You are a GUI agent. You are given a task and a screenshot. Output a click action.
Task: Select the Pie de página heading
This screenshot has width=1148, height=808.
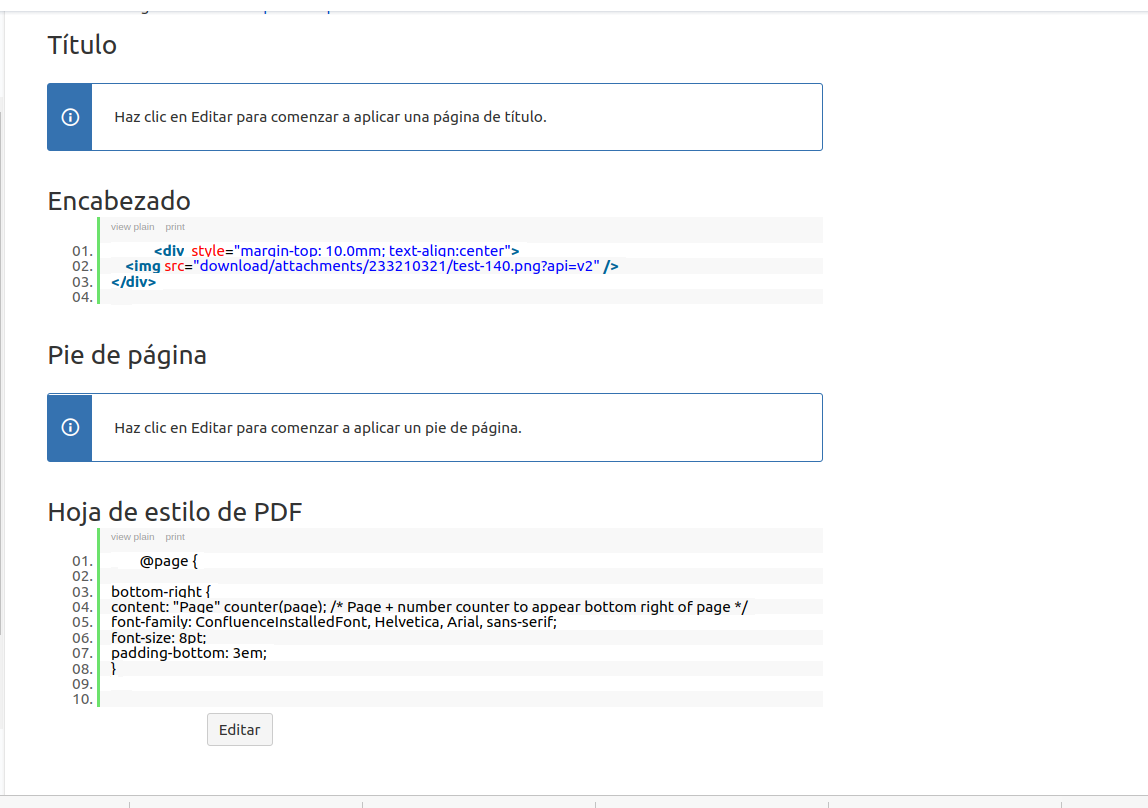(x=127, y=356)
